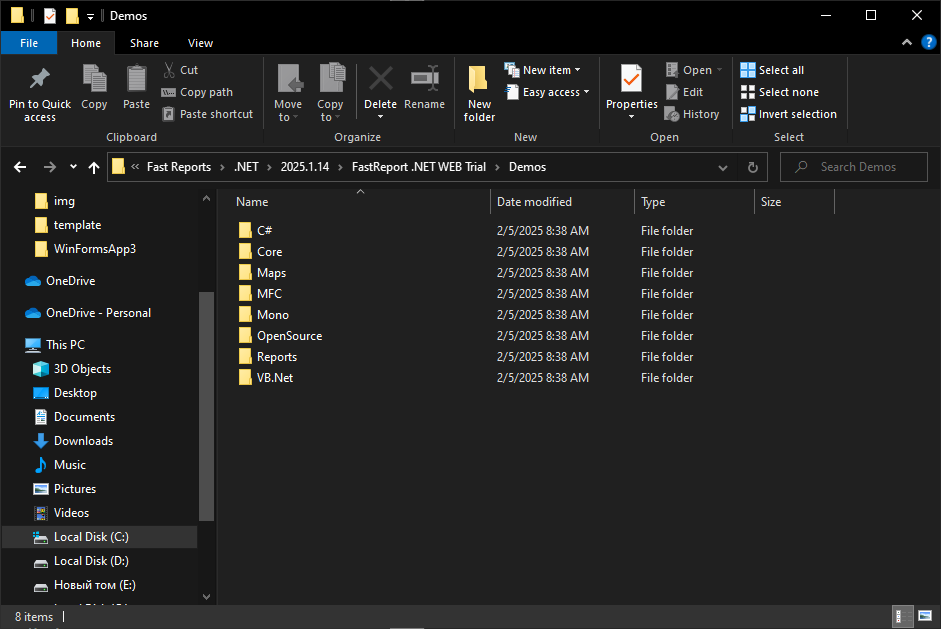The image size is (941, 629).
Task: Click the Search Demos field
Action: point(853,167)
